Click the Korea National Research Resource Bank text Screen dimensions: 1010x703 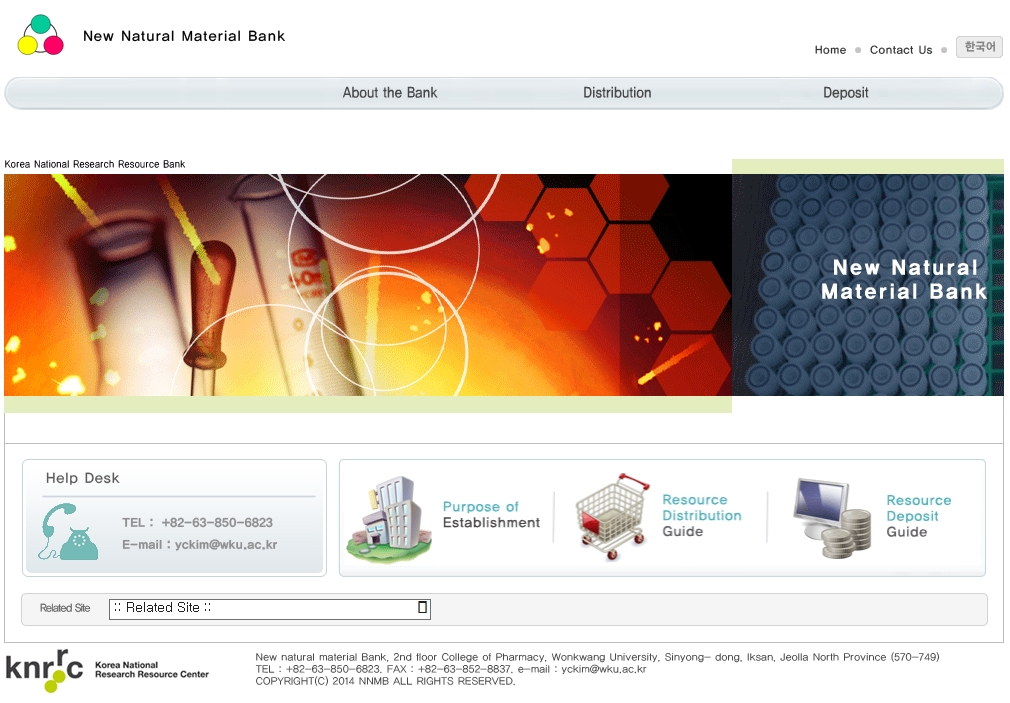point(95,164)
